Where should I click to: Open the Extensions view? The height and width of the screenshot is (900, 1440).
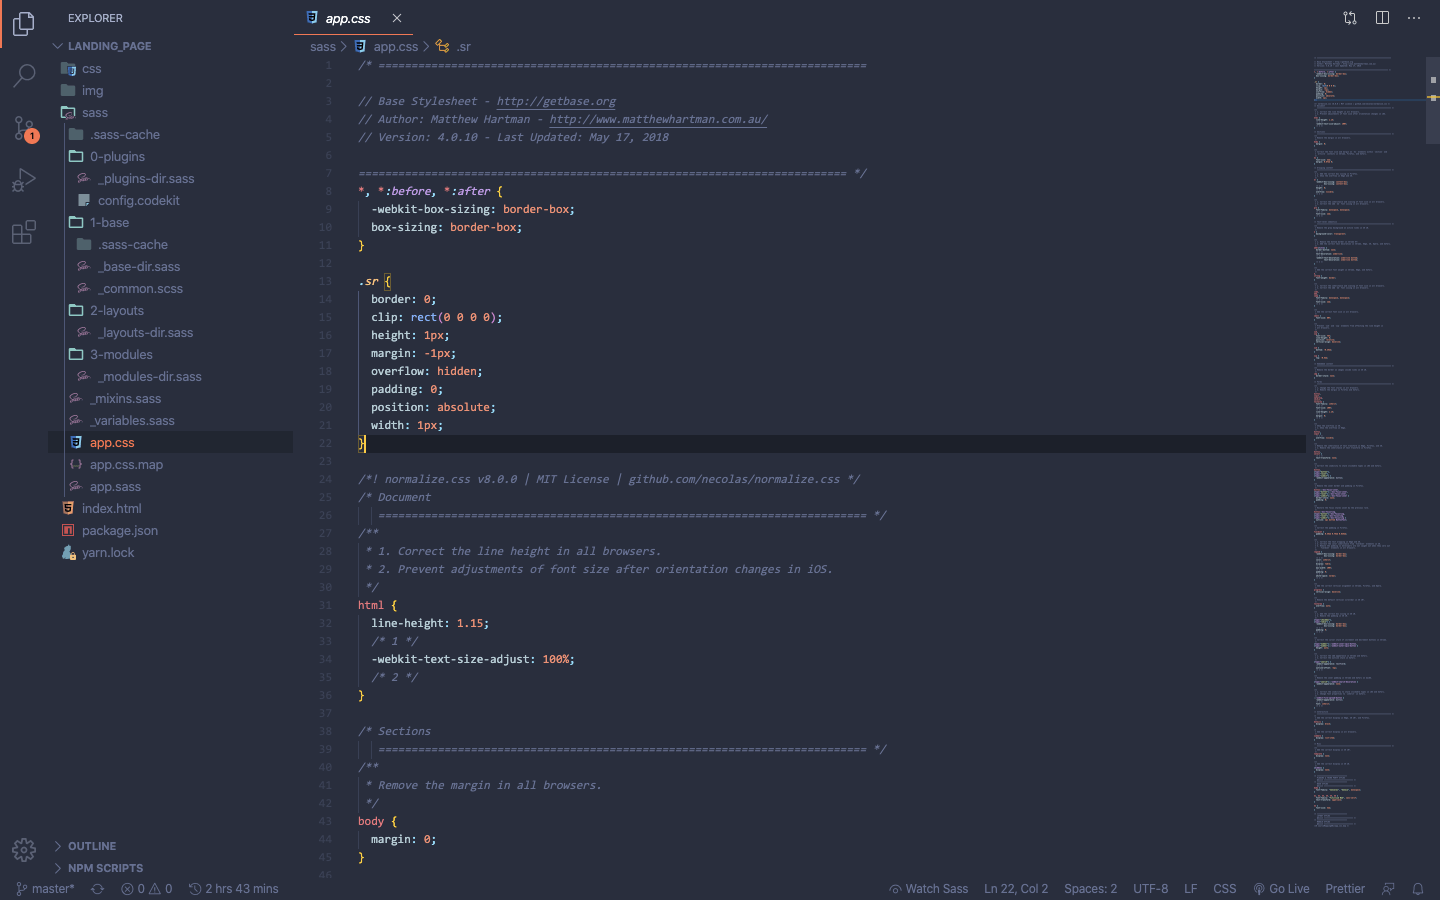coord(24,232)
